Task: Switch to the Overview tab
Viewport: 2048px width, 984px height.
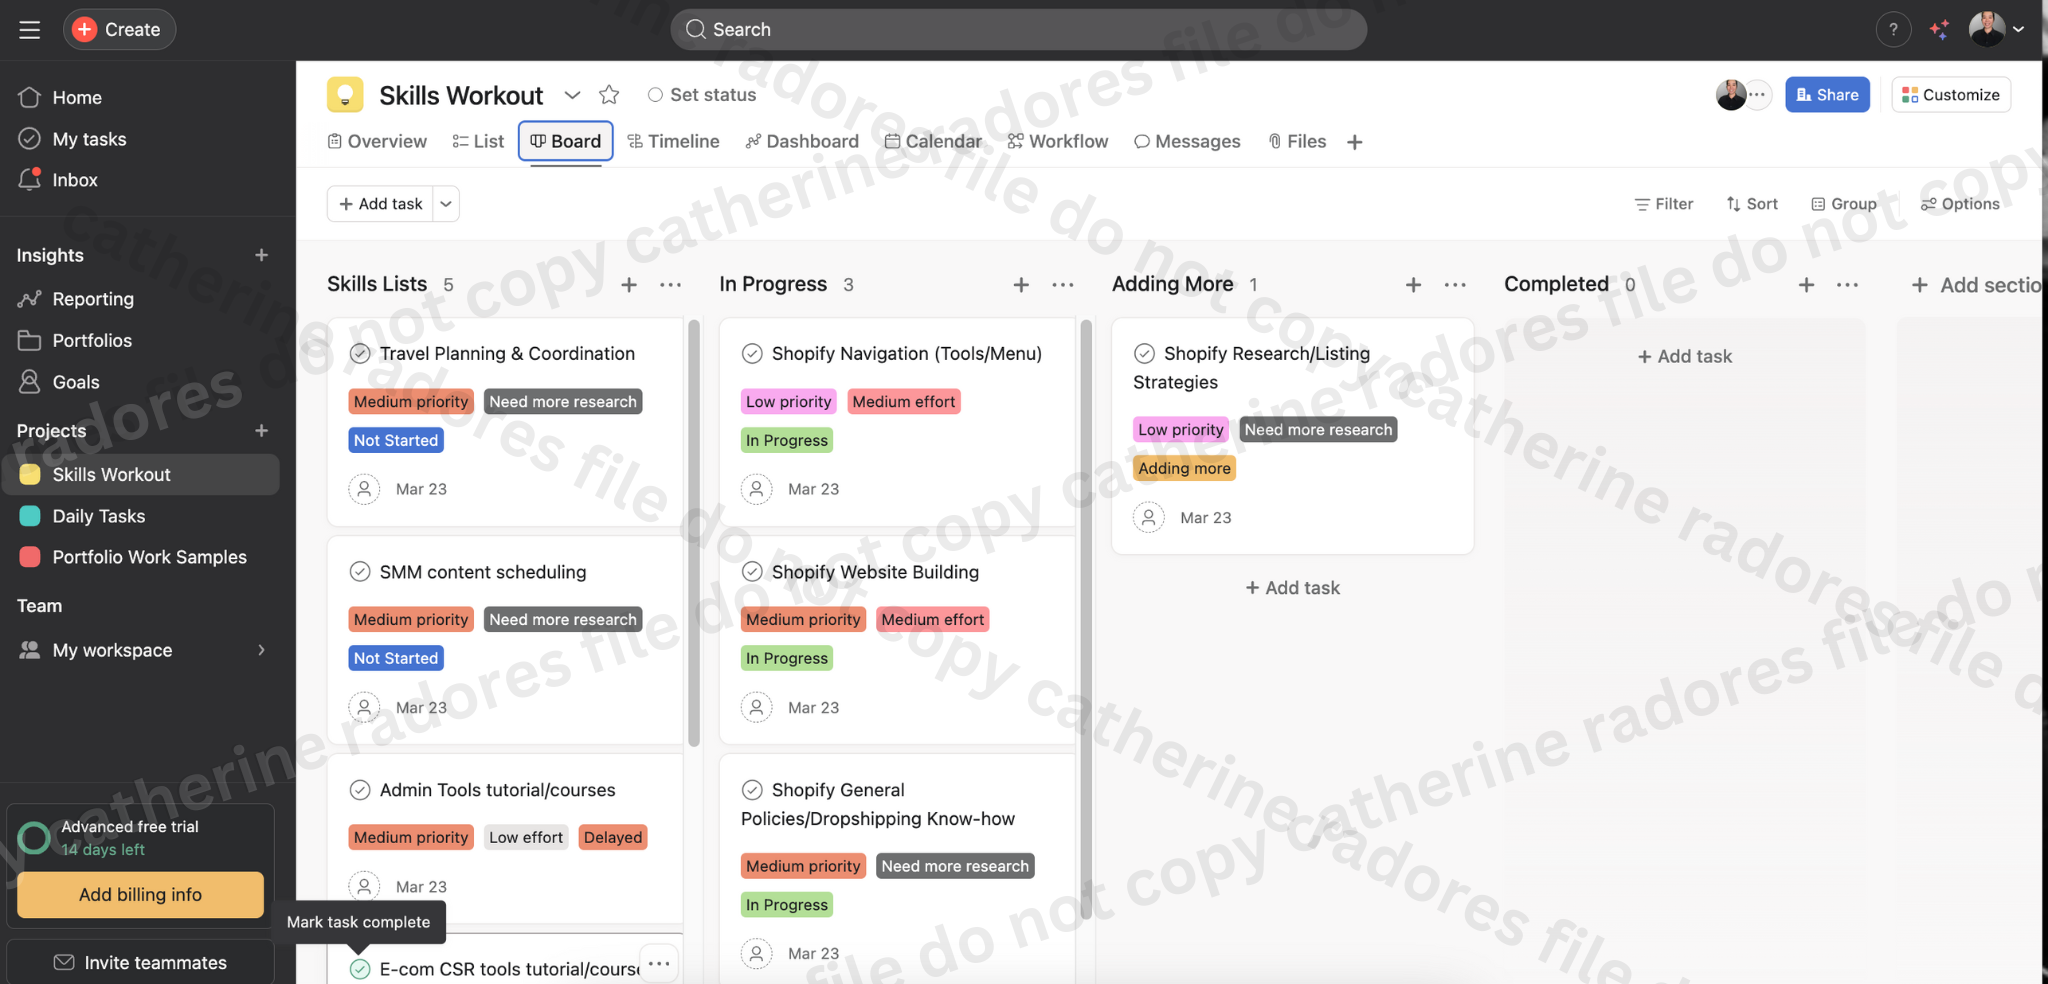Action: pos(377,142)
